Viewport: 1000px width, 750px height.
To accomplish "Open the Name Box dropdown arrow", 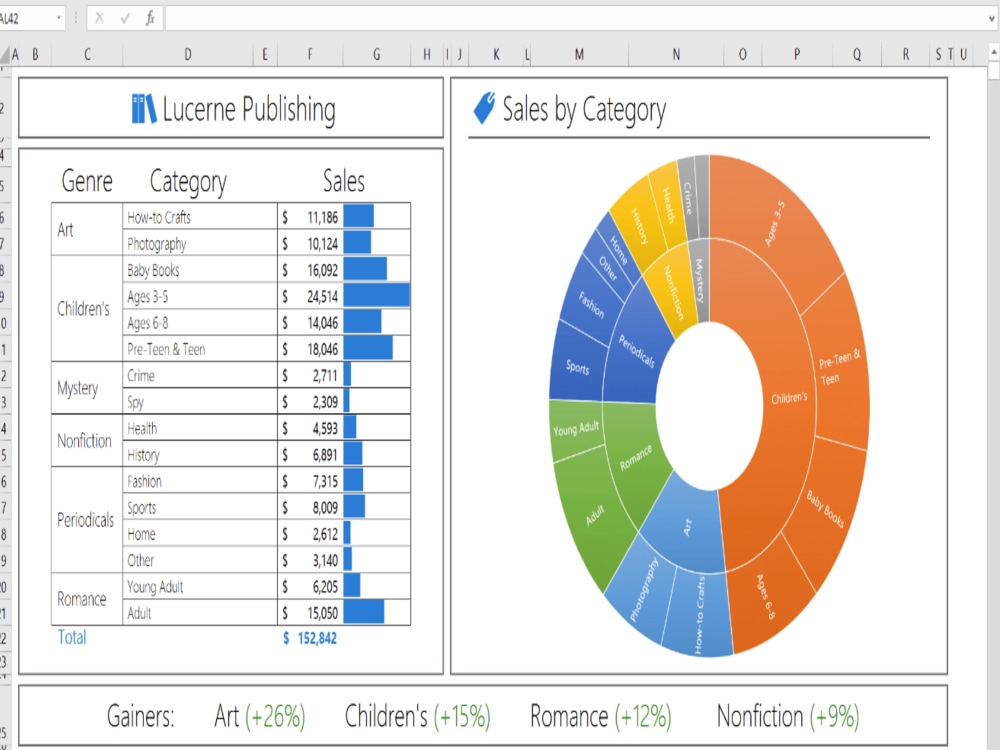I will (x=59, y=18).
